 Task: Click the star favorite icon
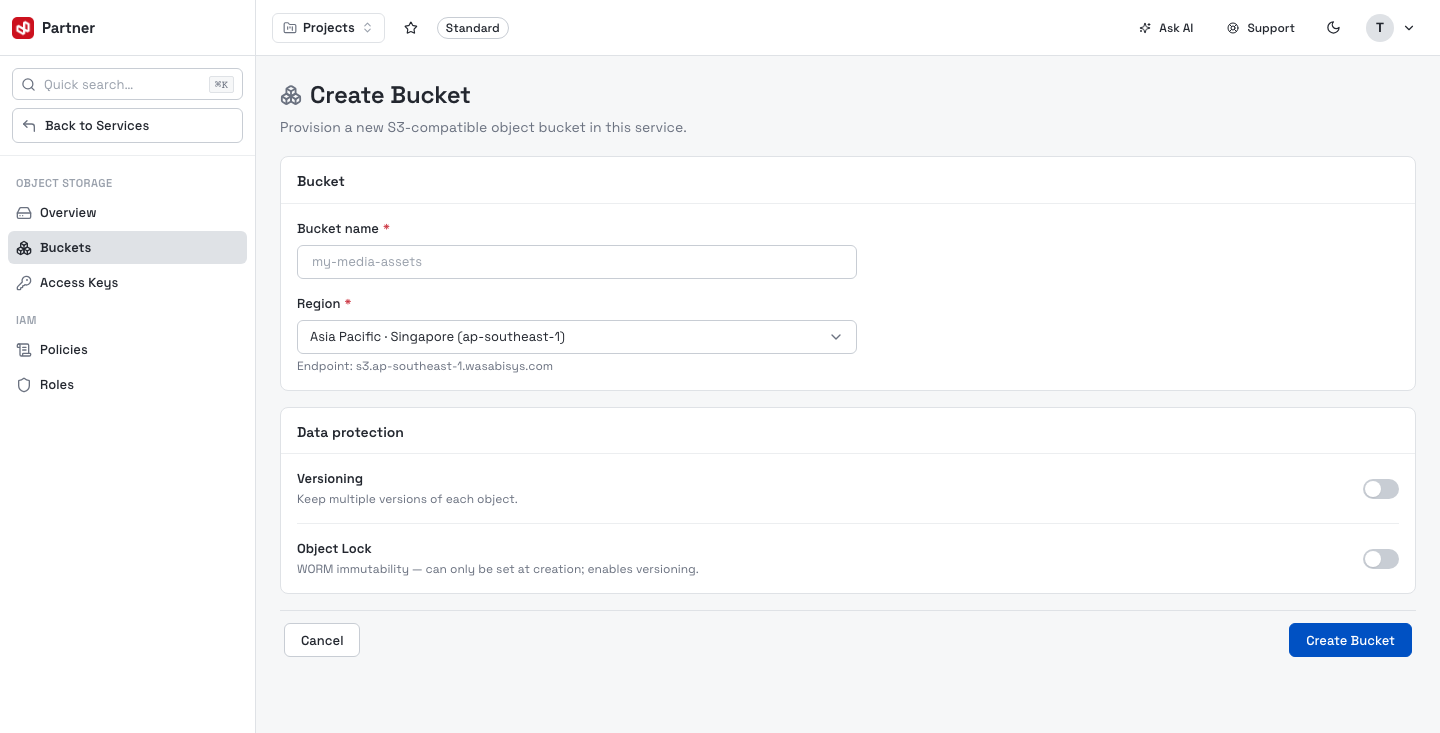pos(411,28)
